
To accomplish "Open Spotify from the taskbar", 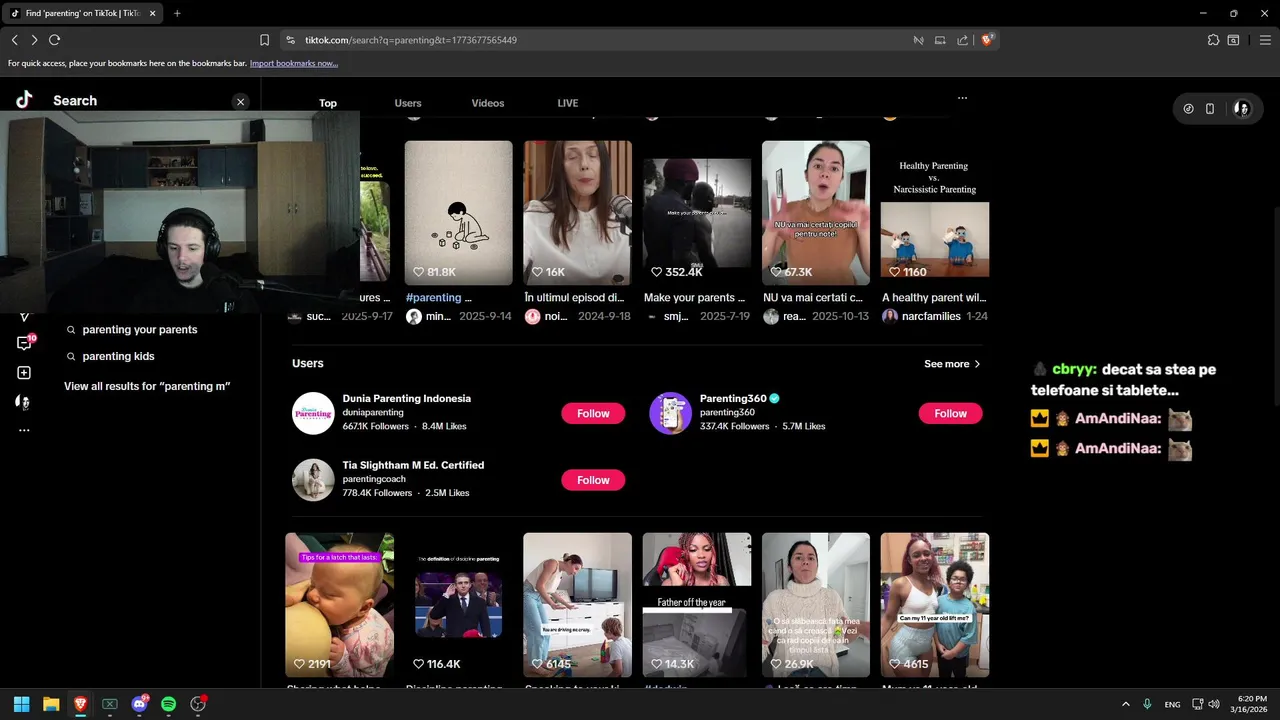I will pyautogui.click(x=168, y=704).
